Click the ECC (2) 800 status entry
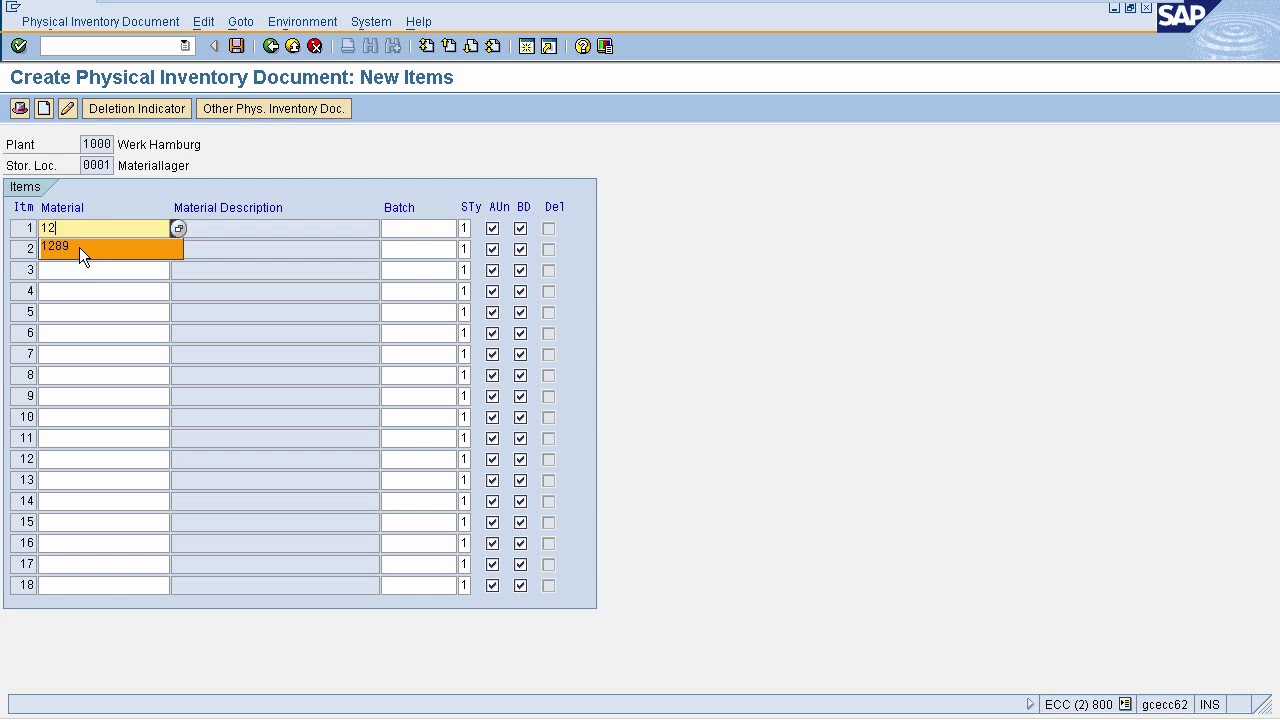This screenshot has width=1280, height=720. click(1078, 705)
